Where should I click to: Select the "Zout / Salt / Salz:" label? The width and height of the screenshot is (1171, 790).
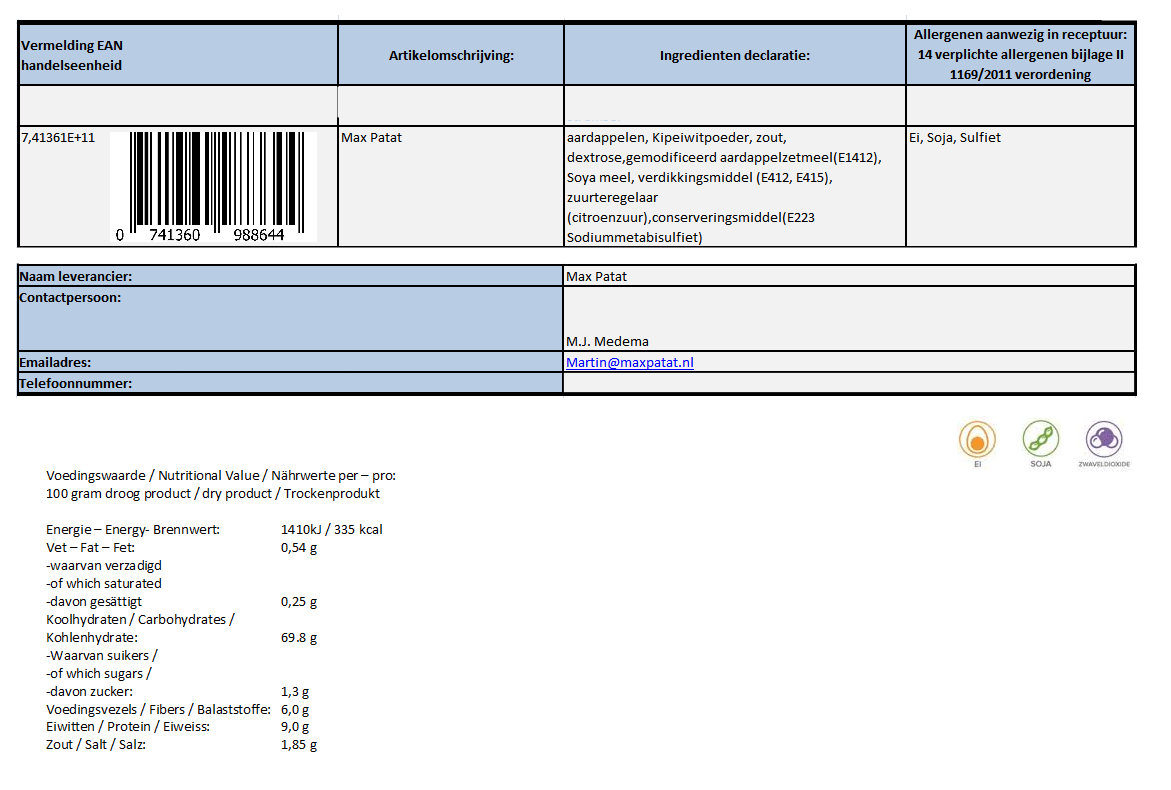(x=96, y=744)
